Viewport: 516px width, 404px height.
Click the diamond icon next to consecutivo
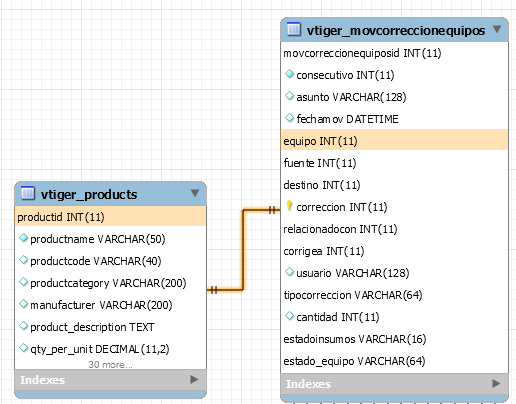tap(289, 74)
